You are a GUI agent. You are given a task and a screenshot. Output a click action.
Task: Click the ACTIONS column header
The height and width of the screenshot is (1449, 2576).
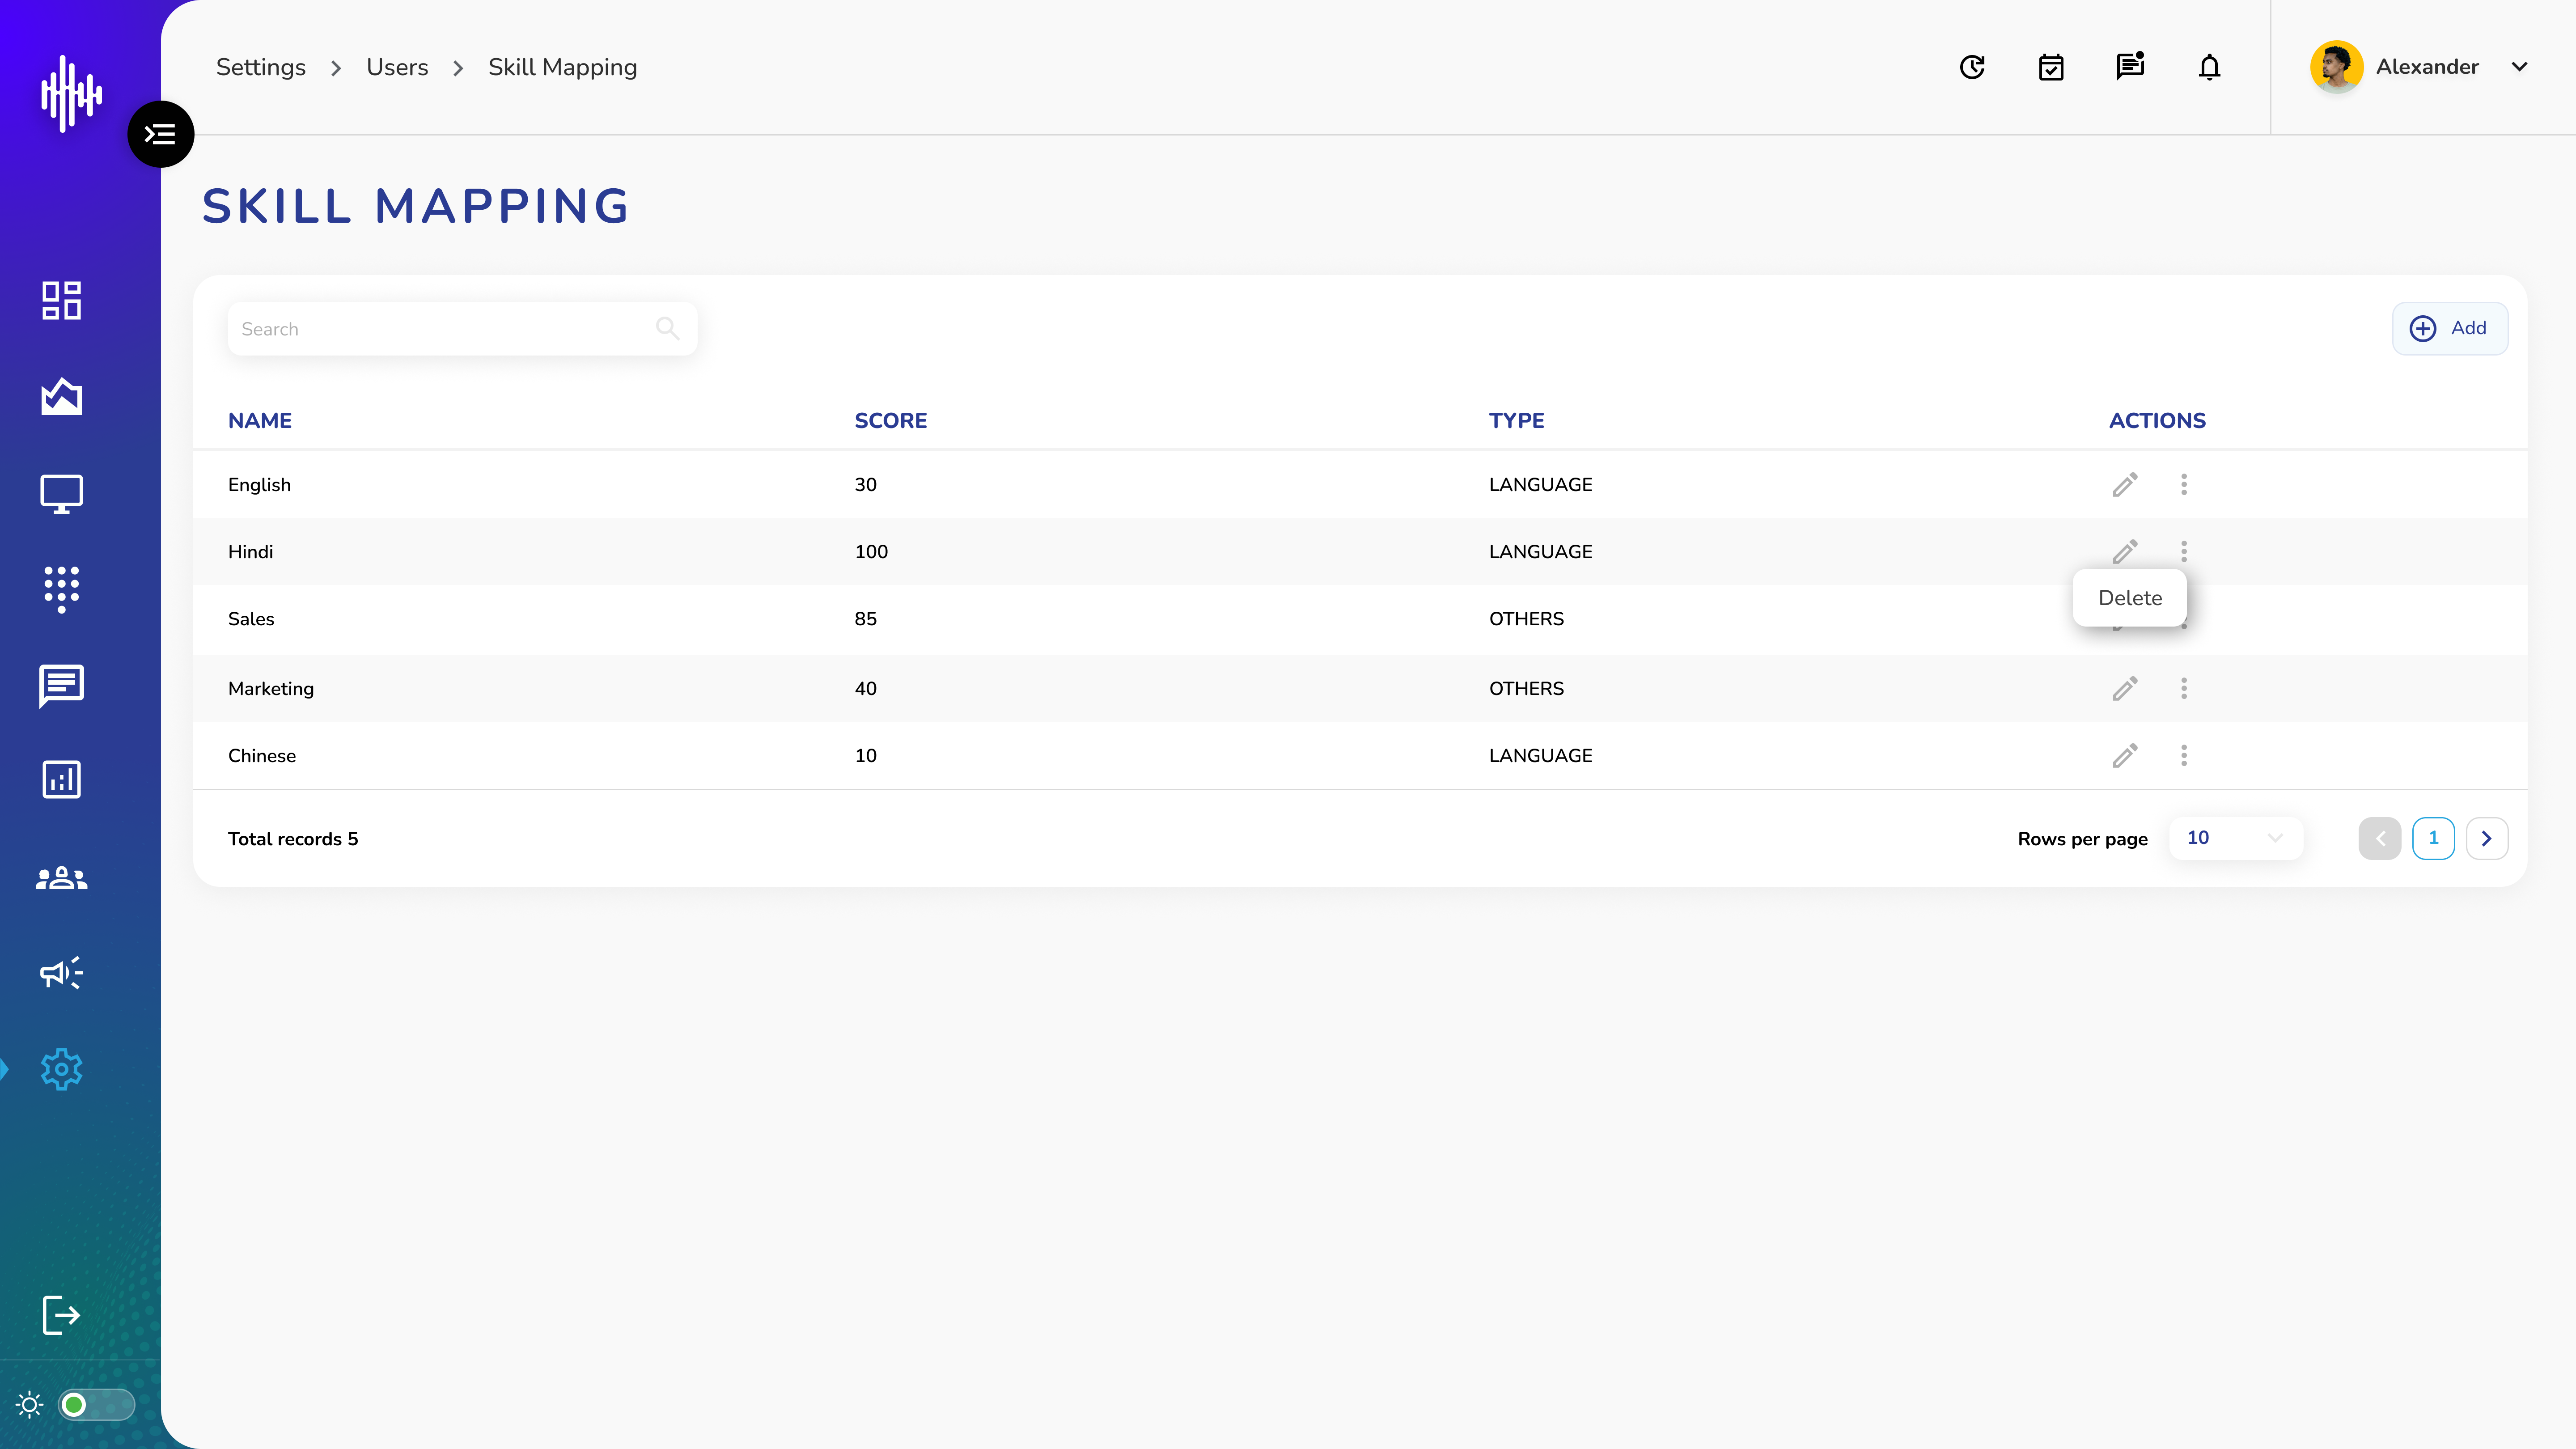pyautogui.click(x=2157, y=420)
